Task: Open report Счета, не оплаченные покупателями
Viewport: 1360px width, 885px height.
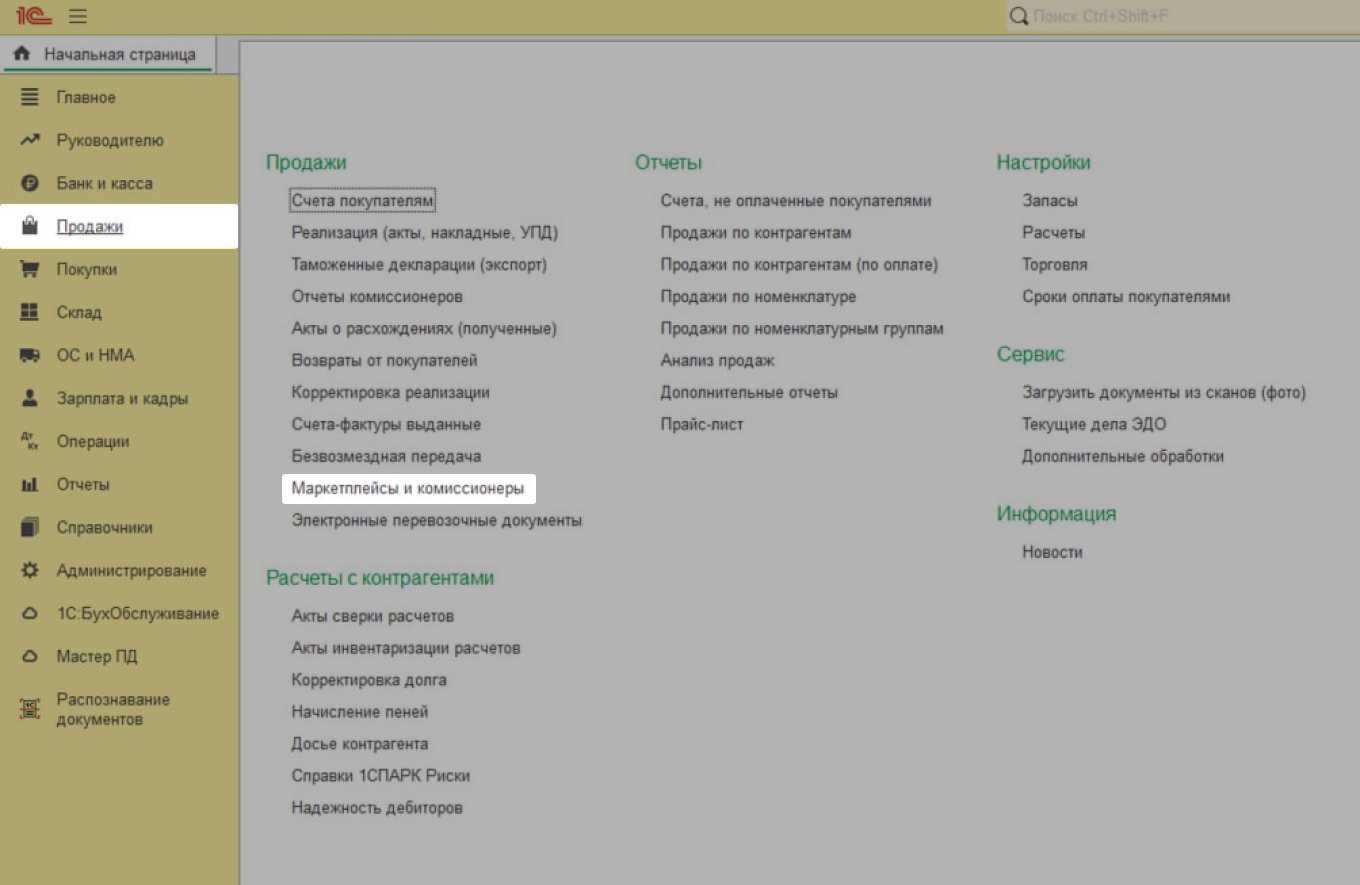Action: pos(796,201)
